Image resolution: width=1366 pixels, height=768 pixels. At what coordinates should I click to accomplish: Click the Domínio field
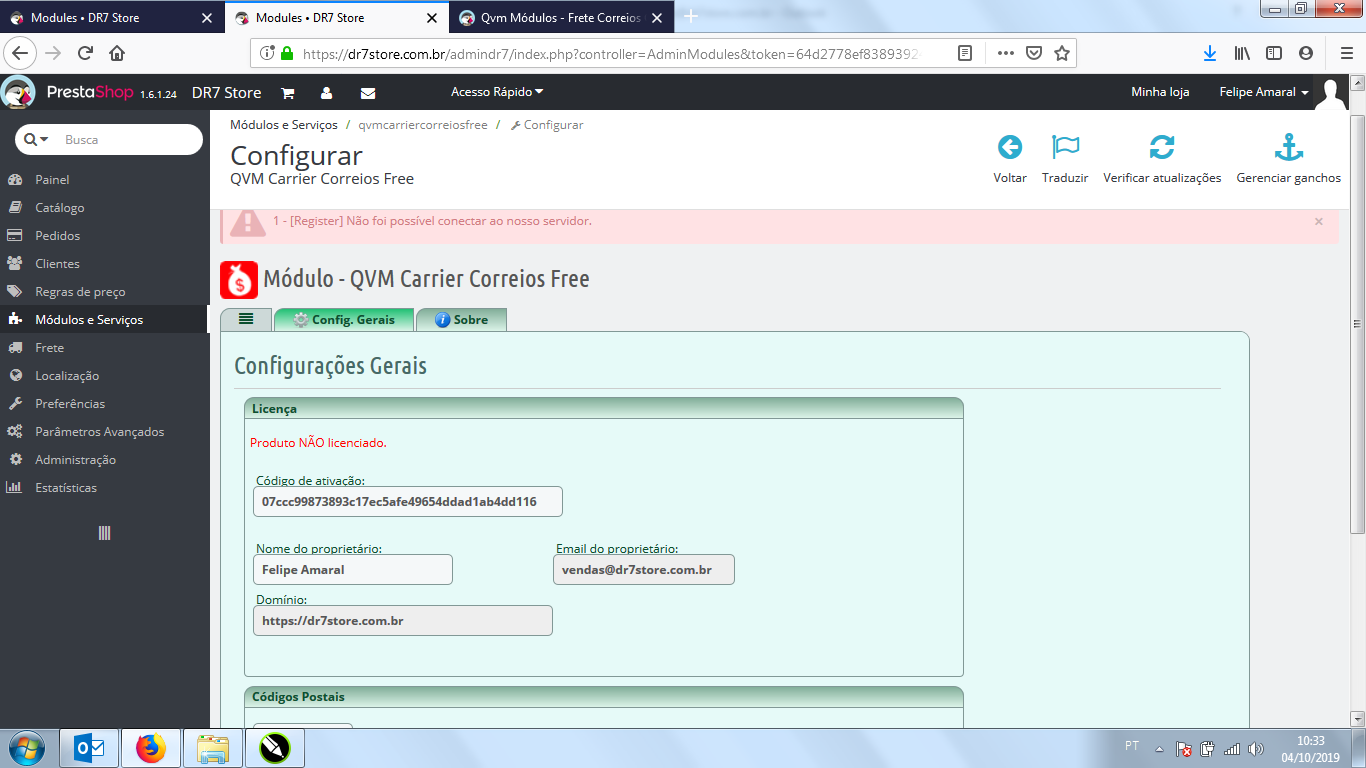pos(402,621)
